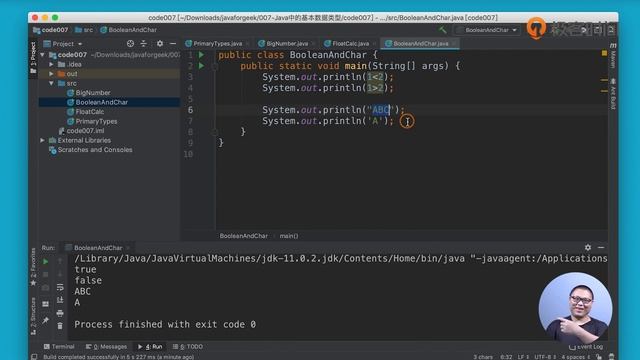Expand the .idea folder
This screenshot has height=360, width=640.
(51, 64)
